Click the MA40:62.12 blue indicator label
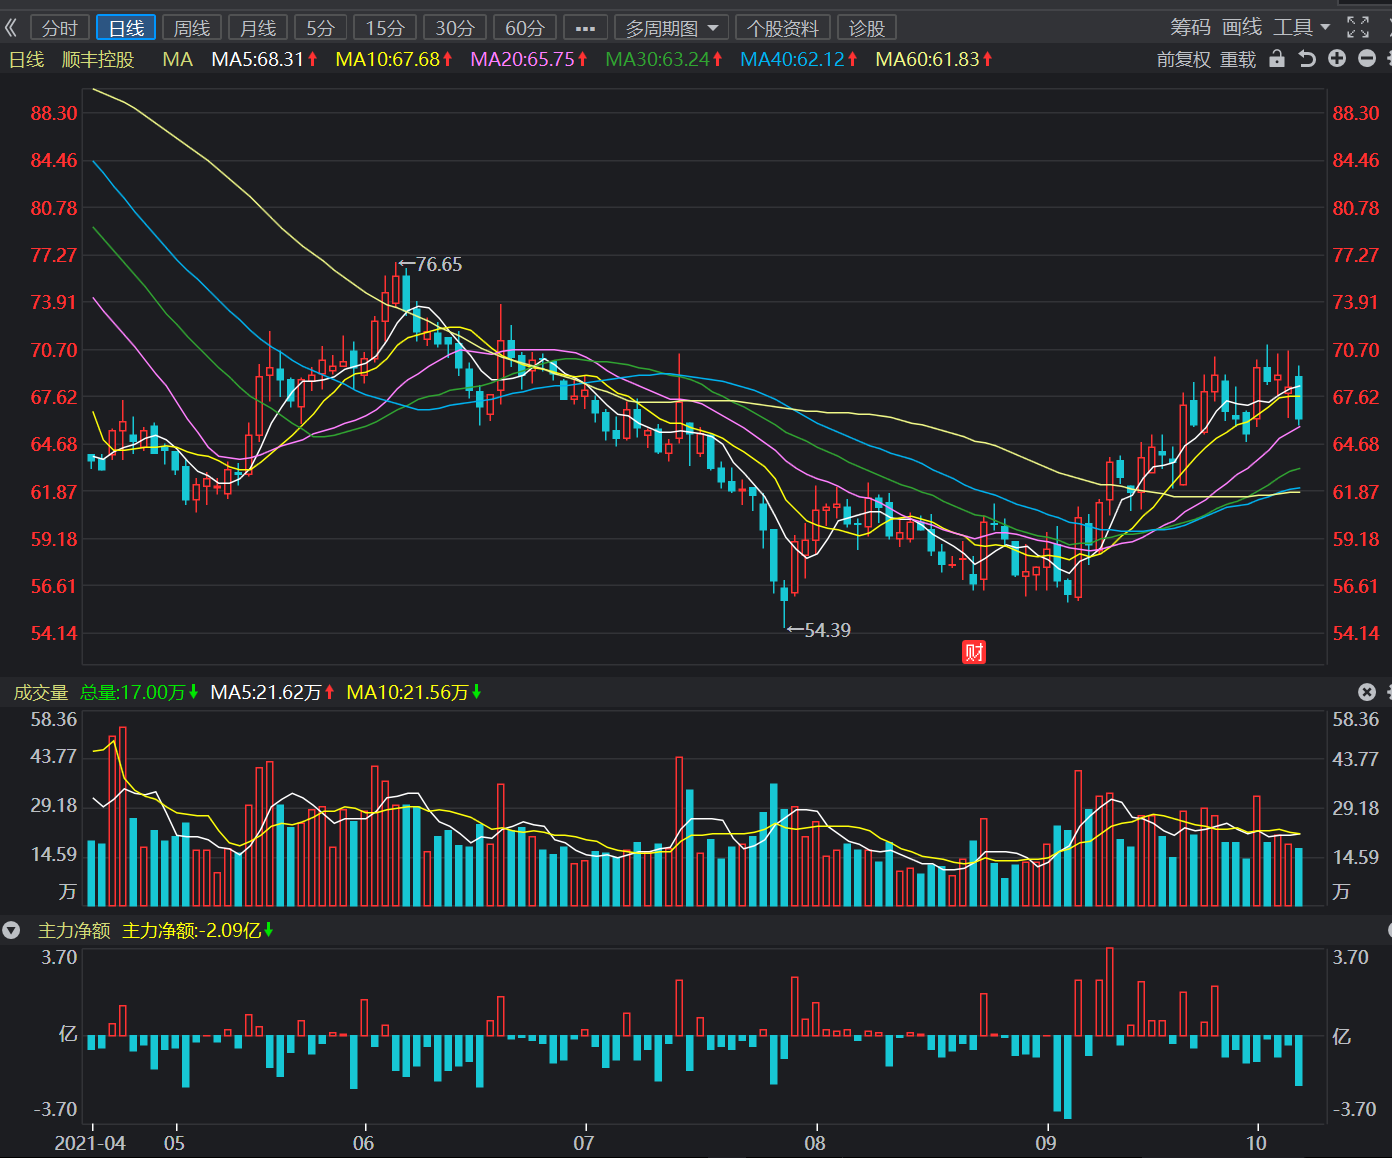1392x1158 pixels. [799, 60]
